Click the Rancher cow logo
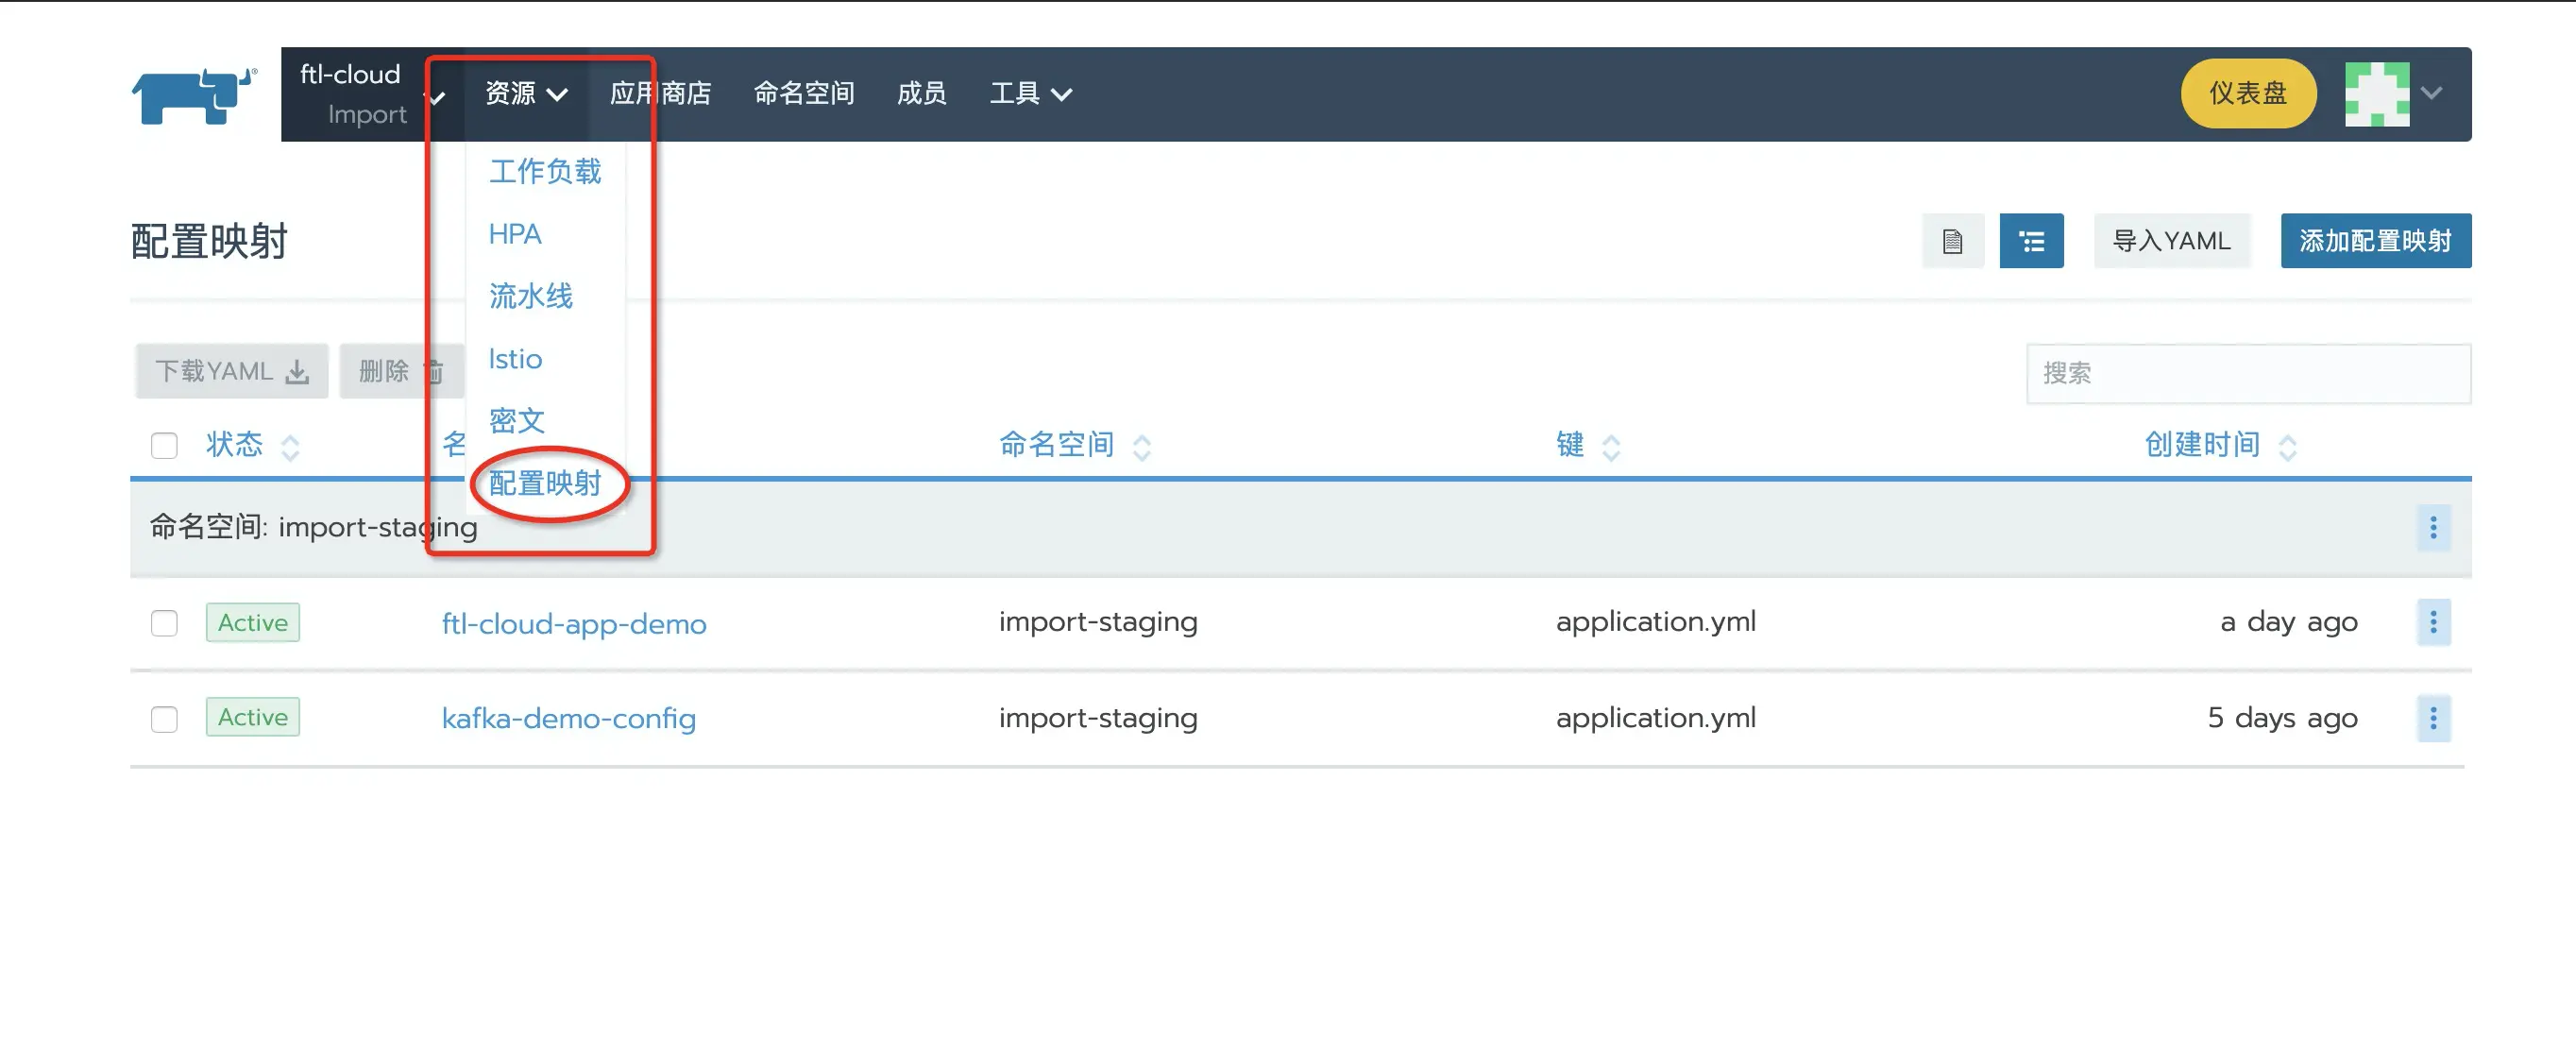2576x1052 pixels. (194, 96)
